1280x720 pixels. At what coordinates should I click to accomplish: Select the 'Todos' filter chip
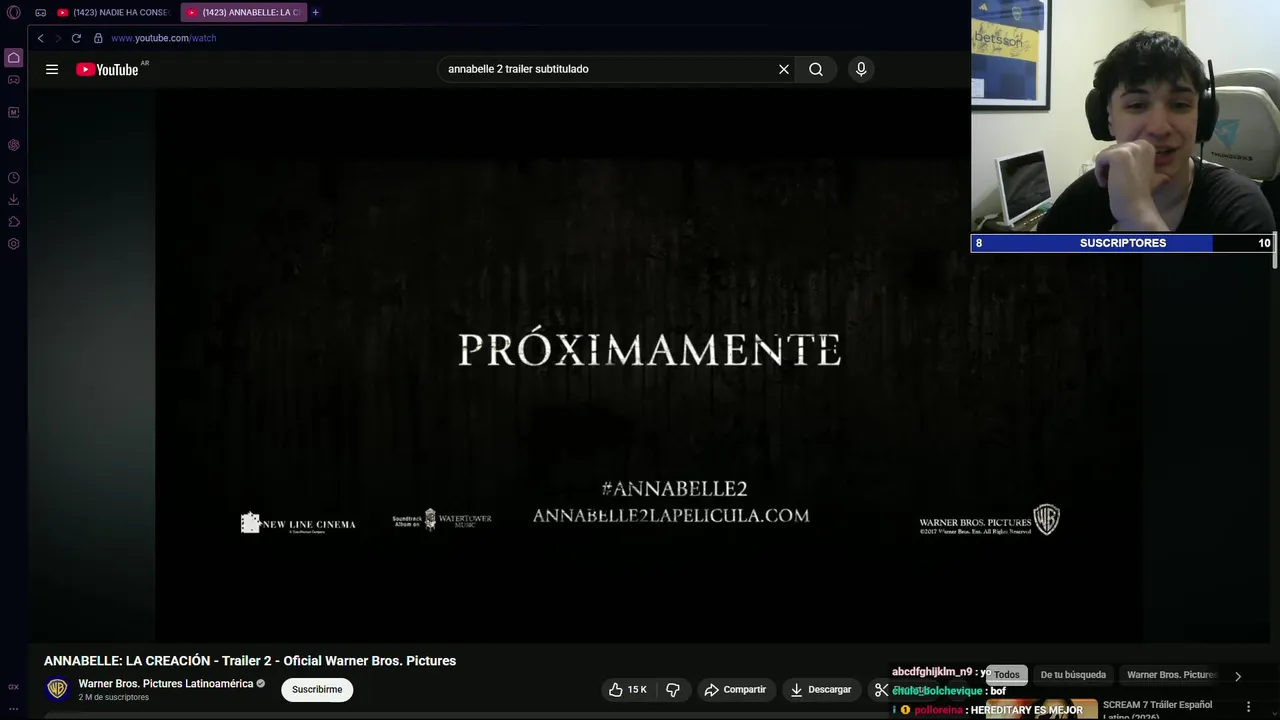pyautogui.click(x=1006, y=675)
